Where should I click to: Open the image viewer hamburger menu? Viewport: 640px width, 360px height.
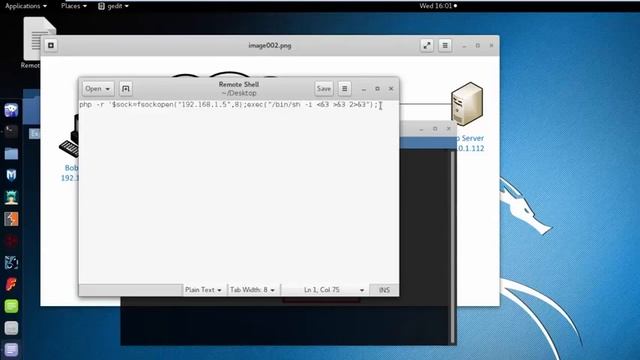pyautogui.click(x=445, y=45)
